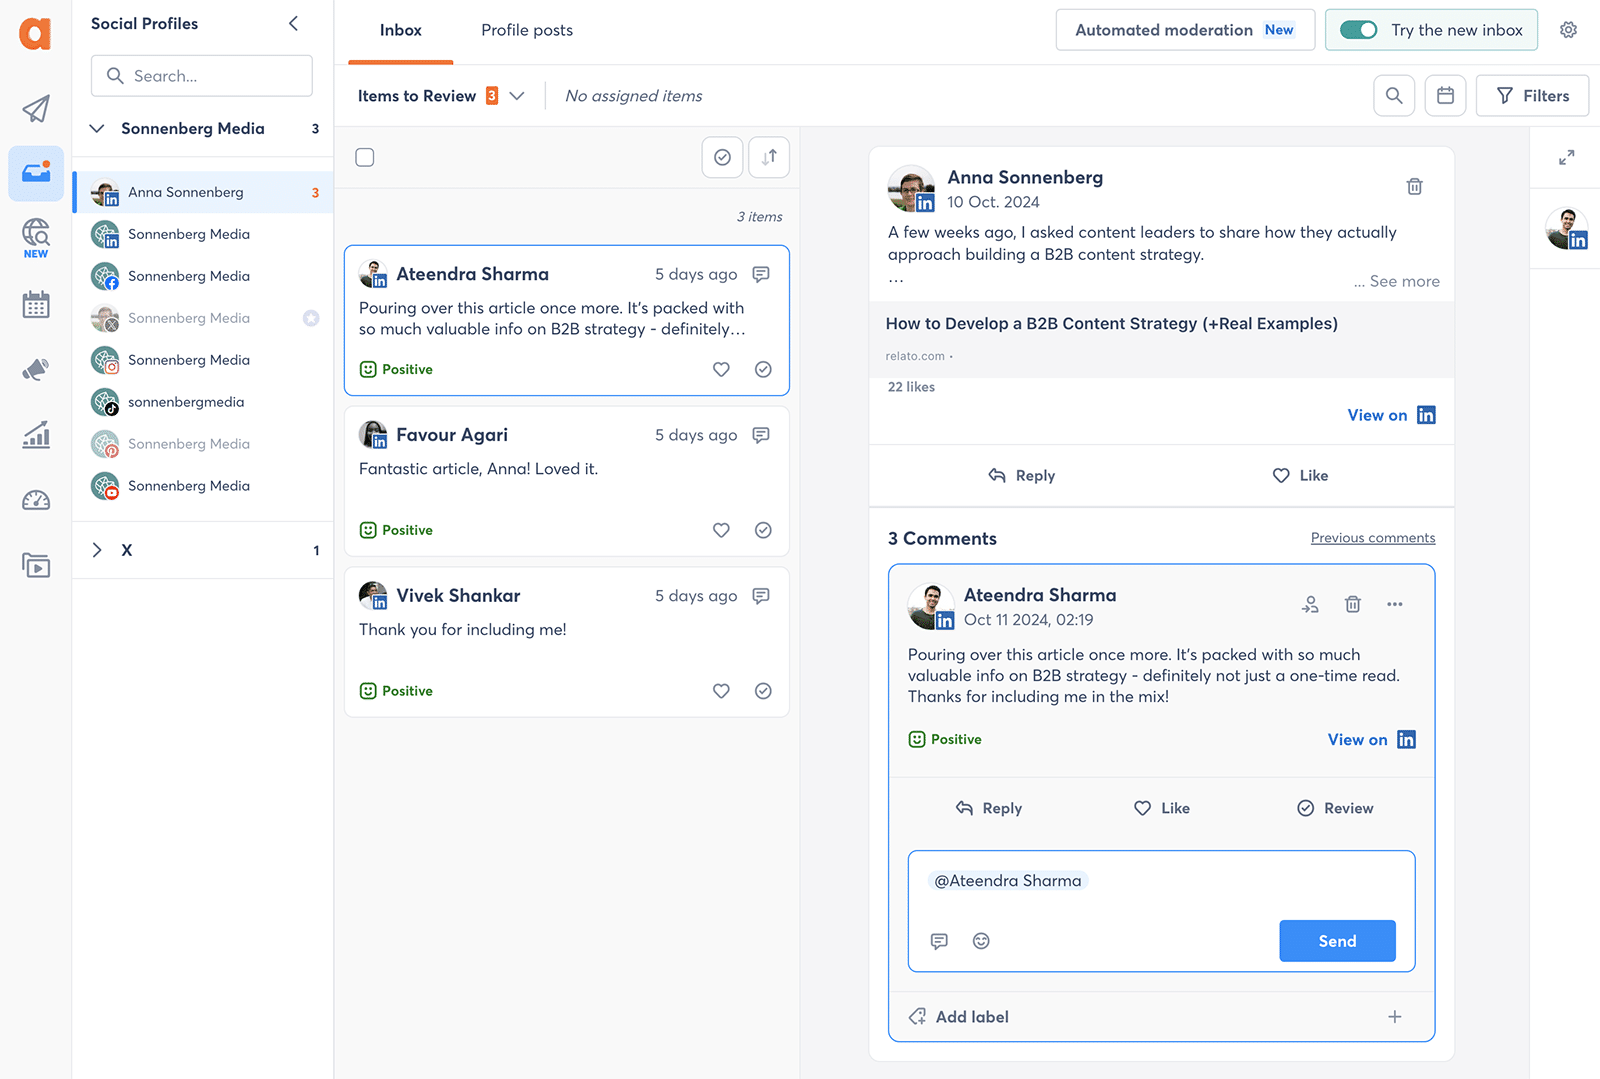Expand Add label with plus icon

(1394, 1017)
